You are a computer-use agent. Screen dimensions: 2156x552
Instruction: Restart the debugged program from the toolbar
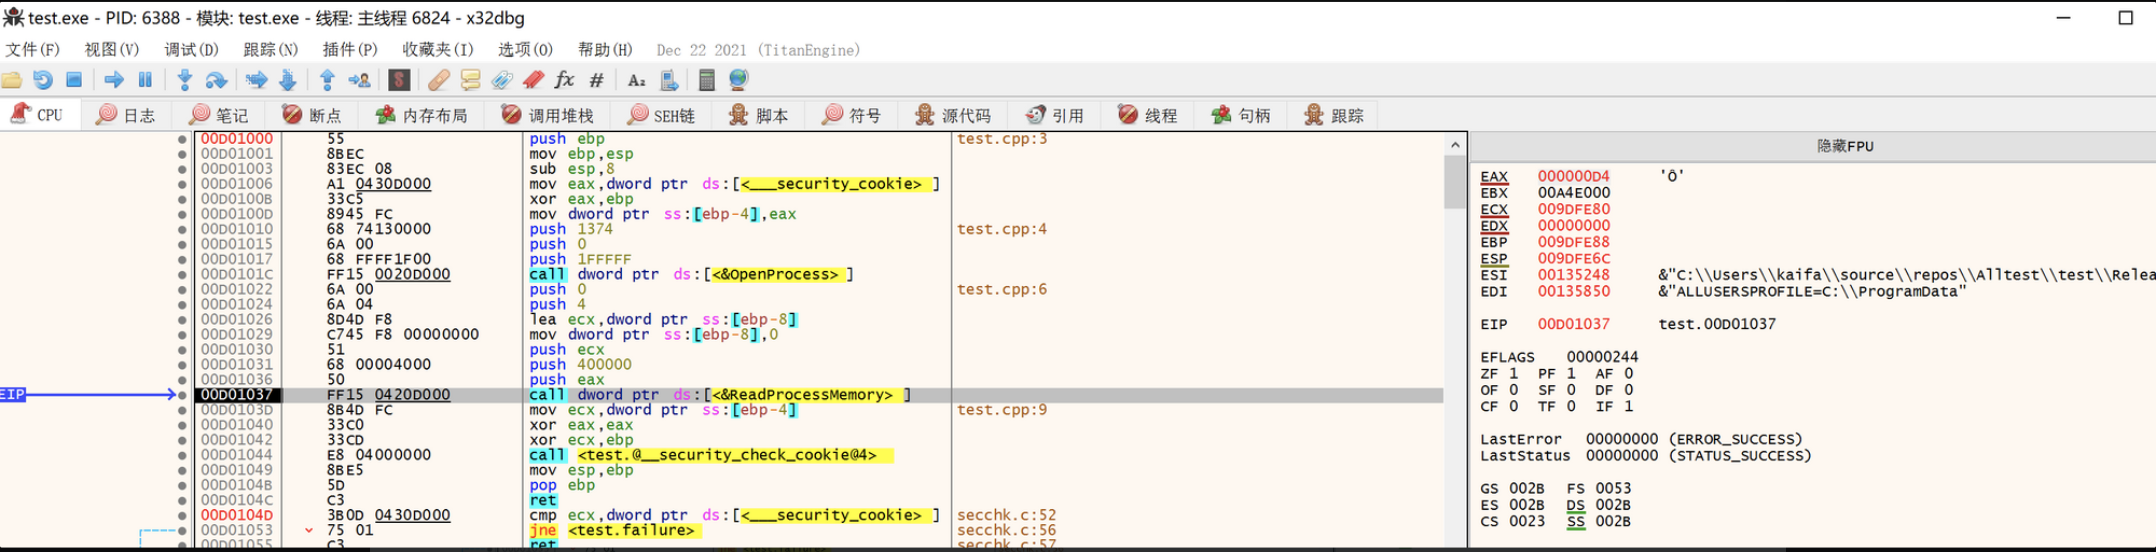click(x=43, y=80)
